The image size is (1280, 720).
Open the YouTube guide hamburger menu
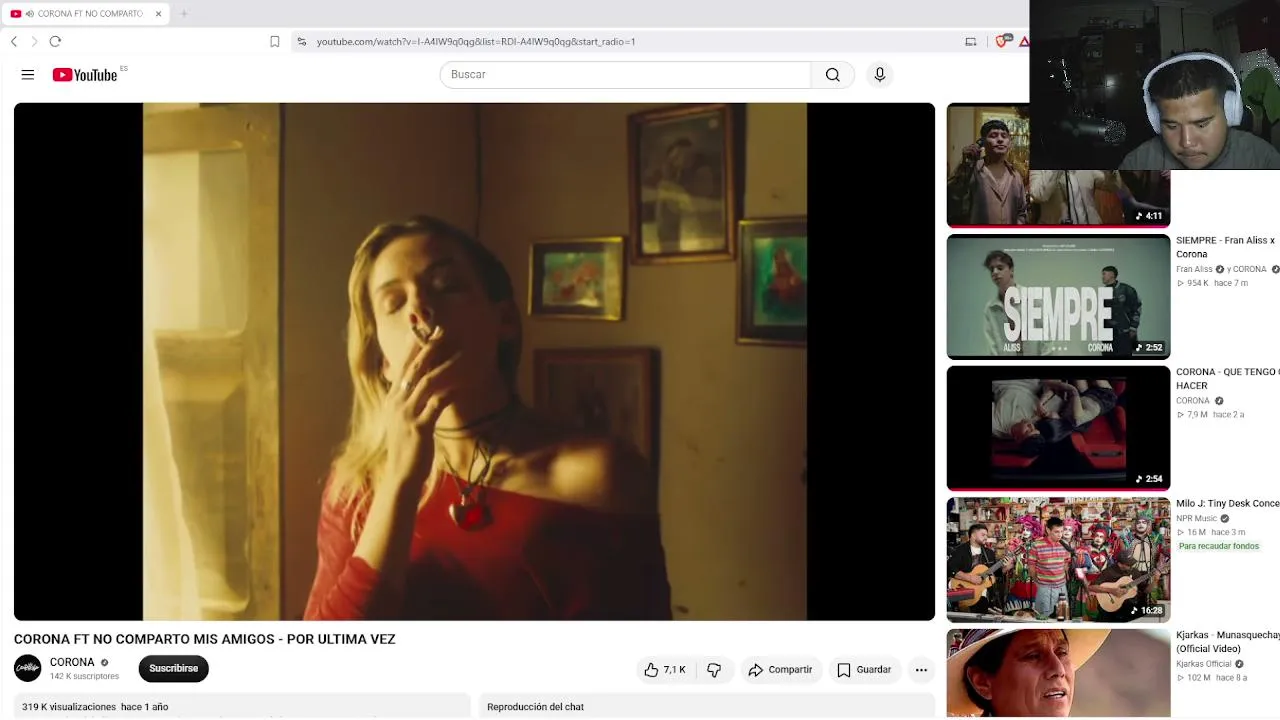click(x=28, y=75)
